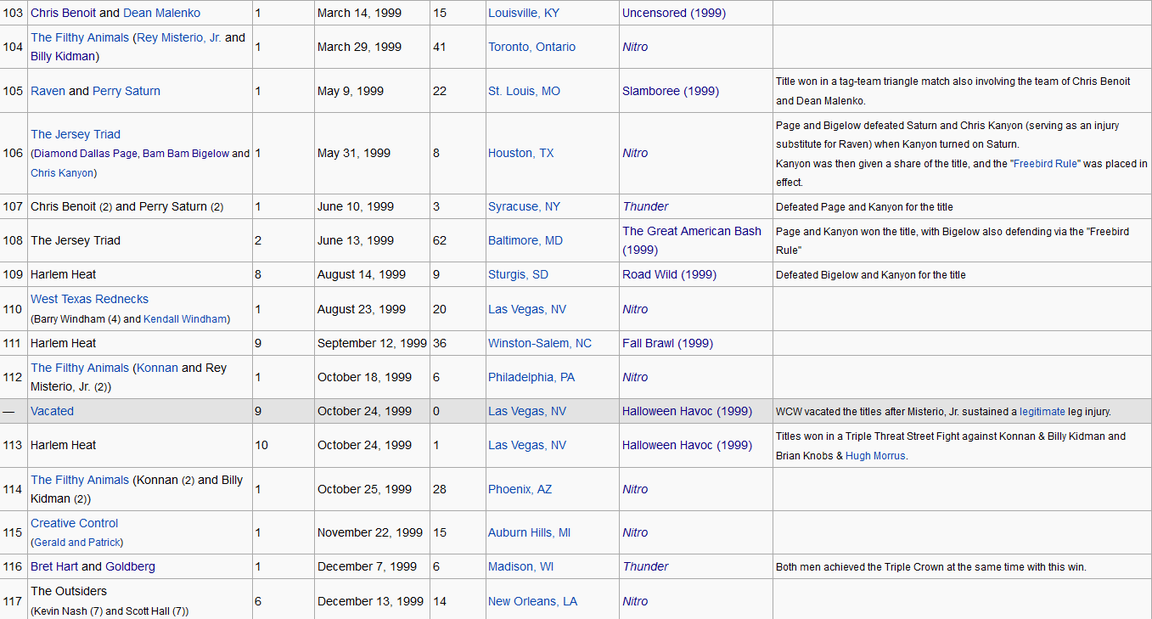Follow the St. Louis, MO link

coord(524,91)
